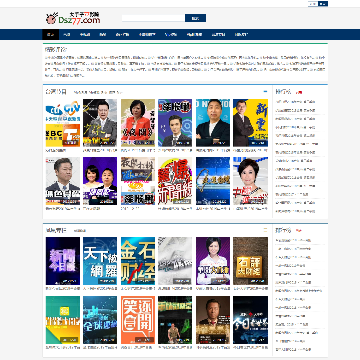Open the red 爆 新聞 poster thumbnail

click(175, 181)
